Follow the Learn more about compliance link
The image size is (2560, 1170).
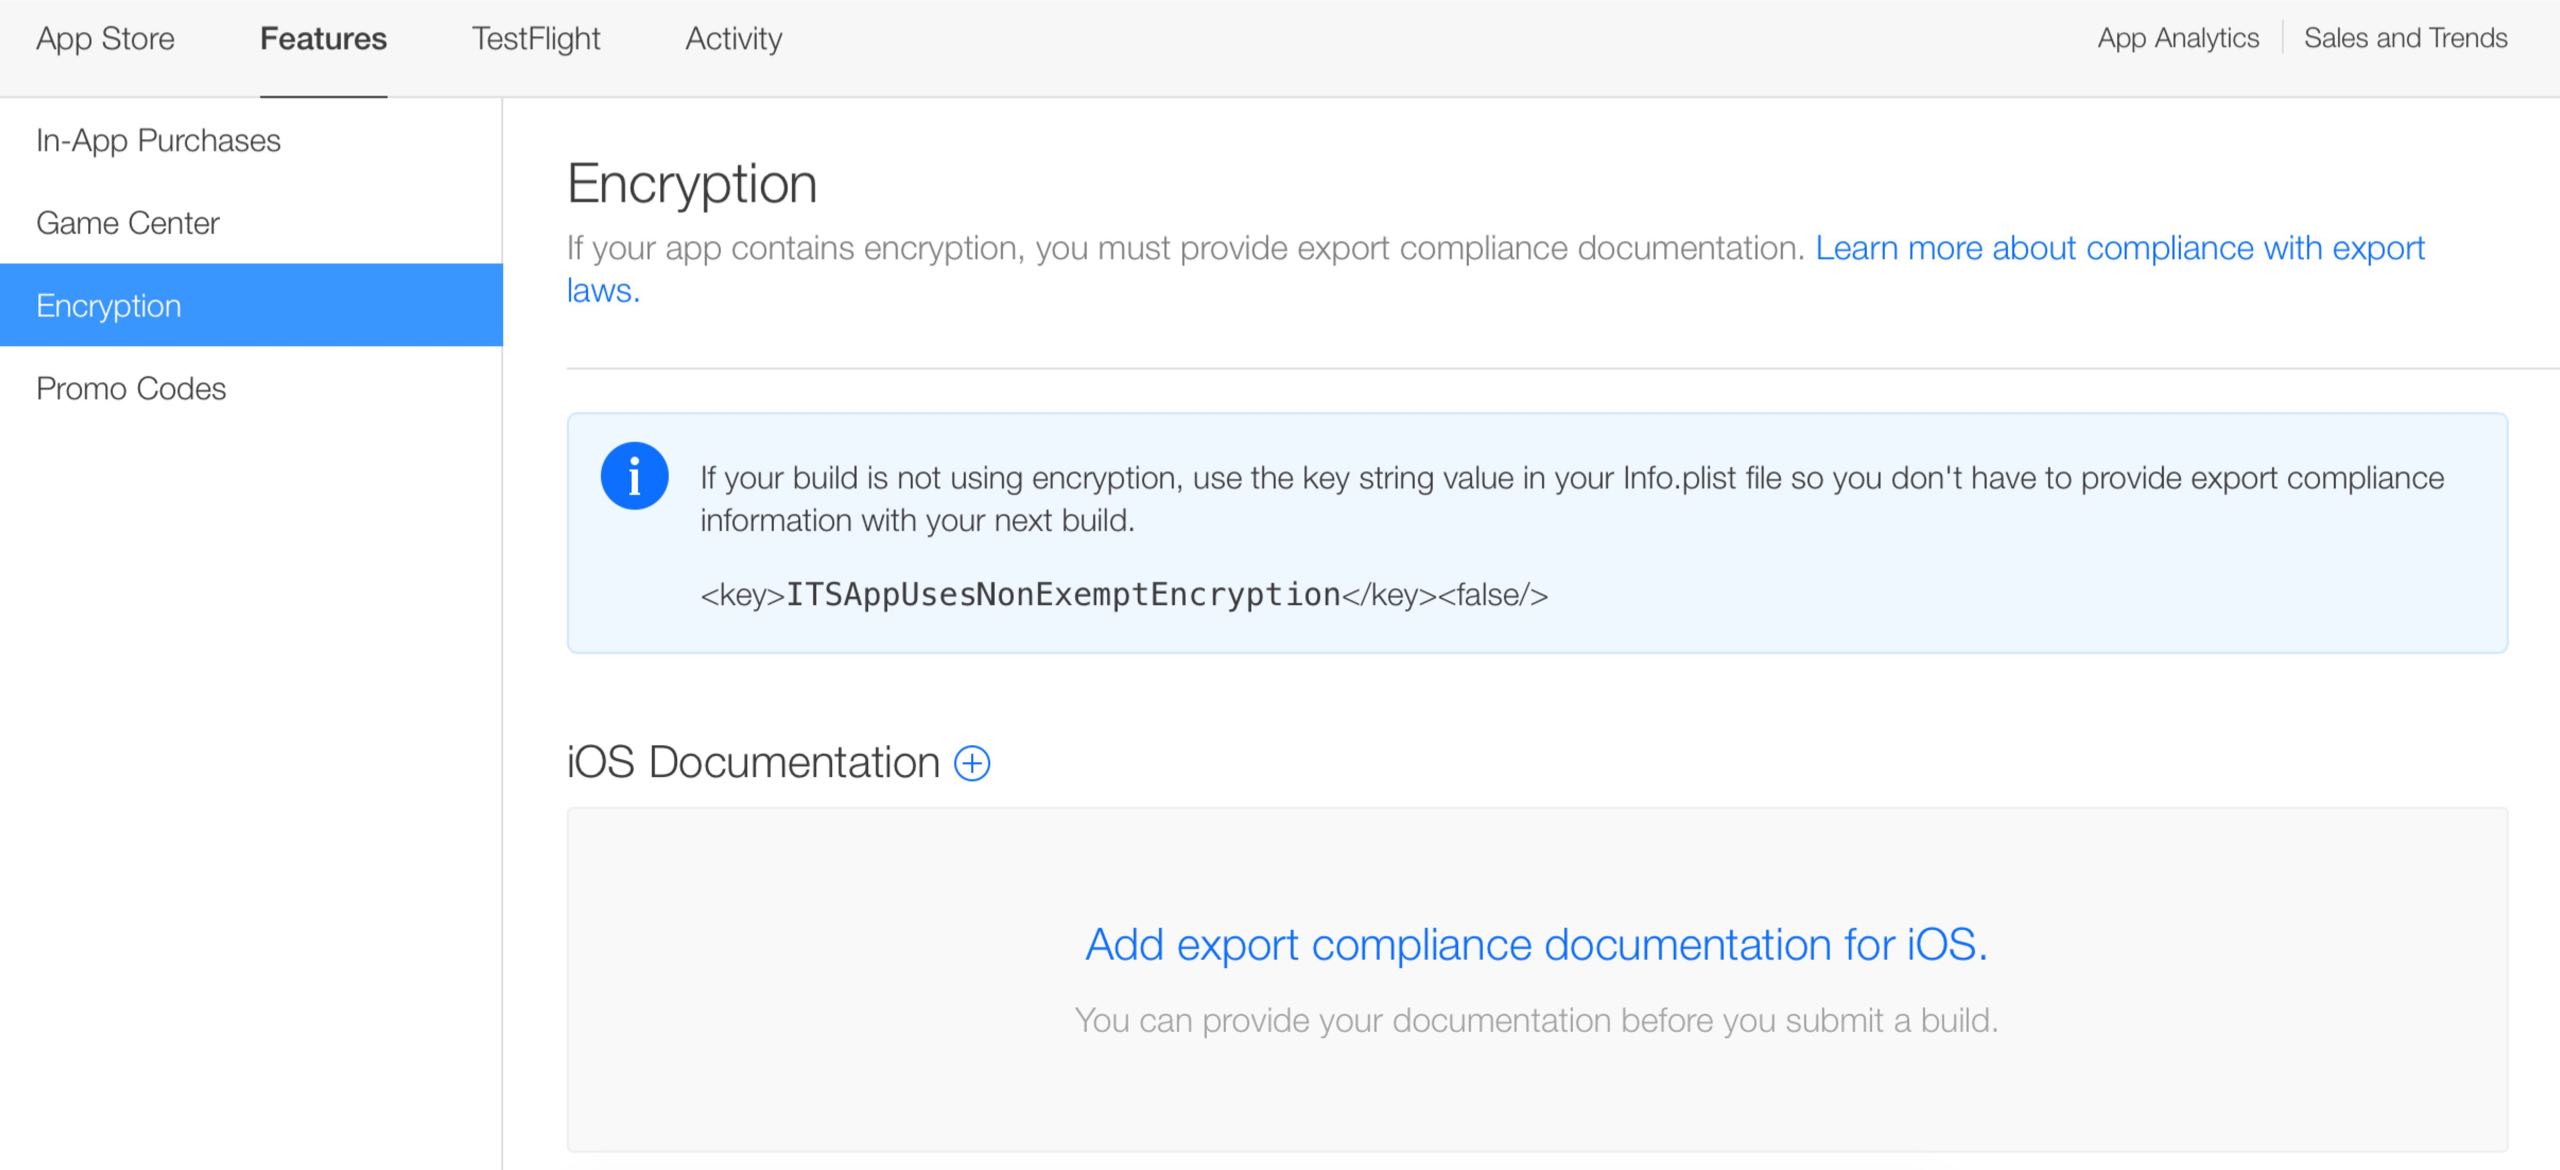(x=2119, y=248)
